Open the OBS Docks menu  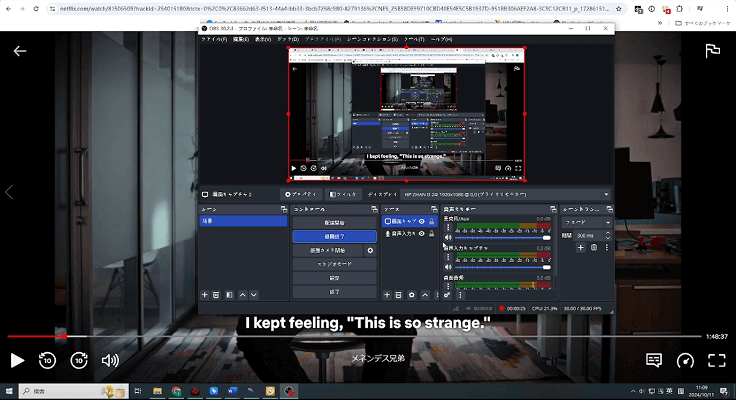(288, 39)
